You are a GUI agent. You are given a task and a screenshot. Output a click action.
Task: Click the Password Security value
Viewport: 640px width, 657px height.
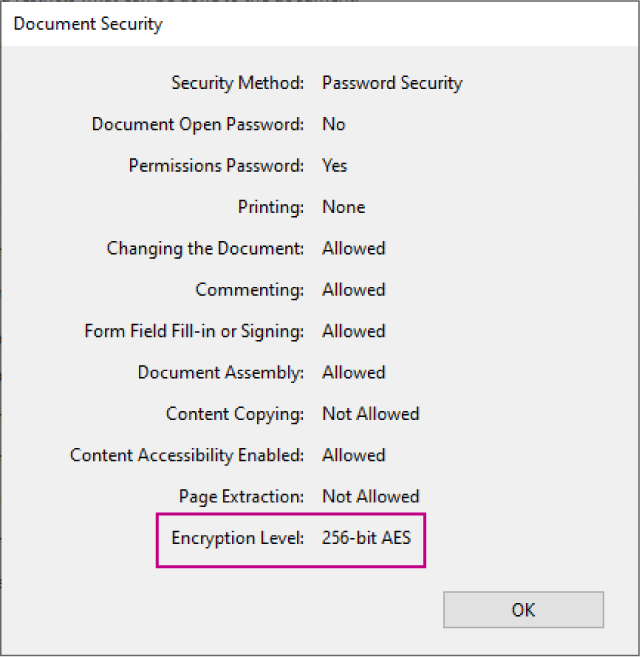pyautogui.click(x=392, y=83)
